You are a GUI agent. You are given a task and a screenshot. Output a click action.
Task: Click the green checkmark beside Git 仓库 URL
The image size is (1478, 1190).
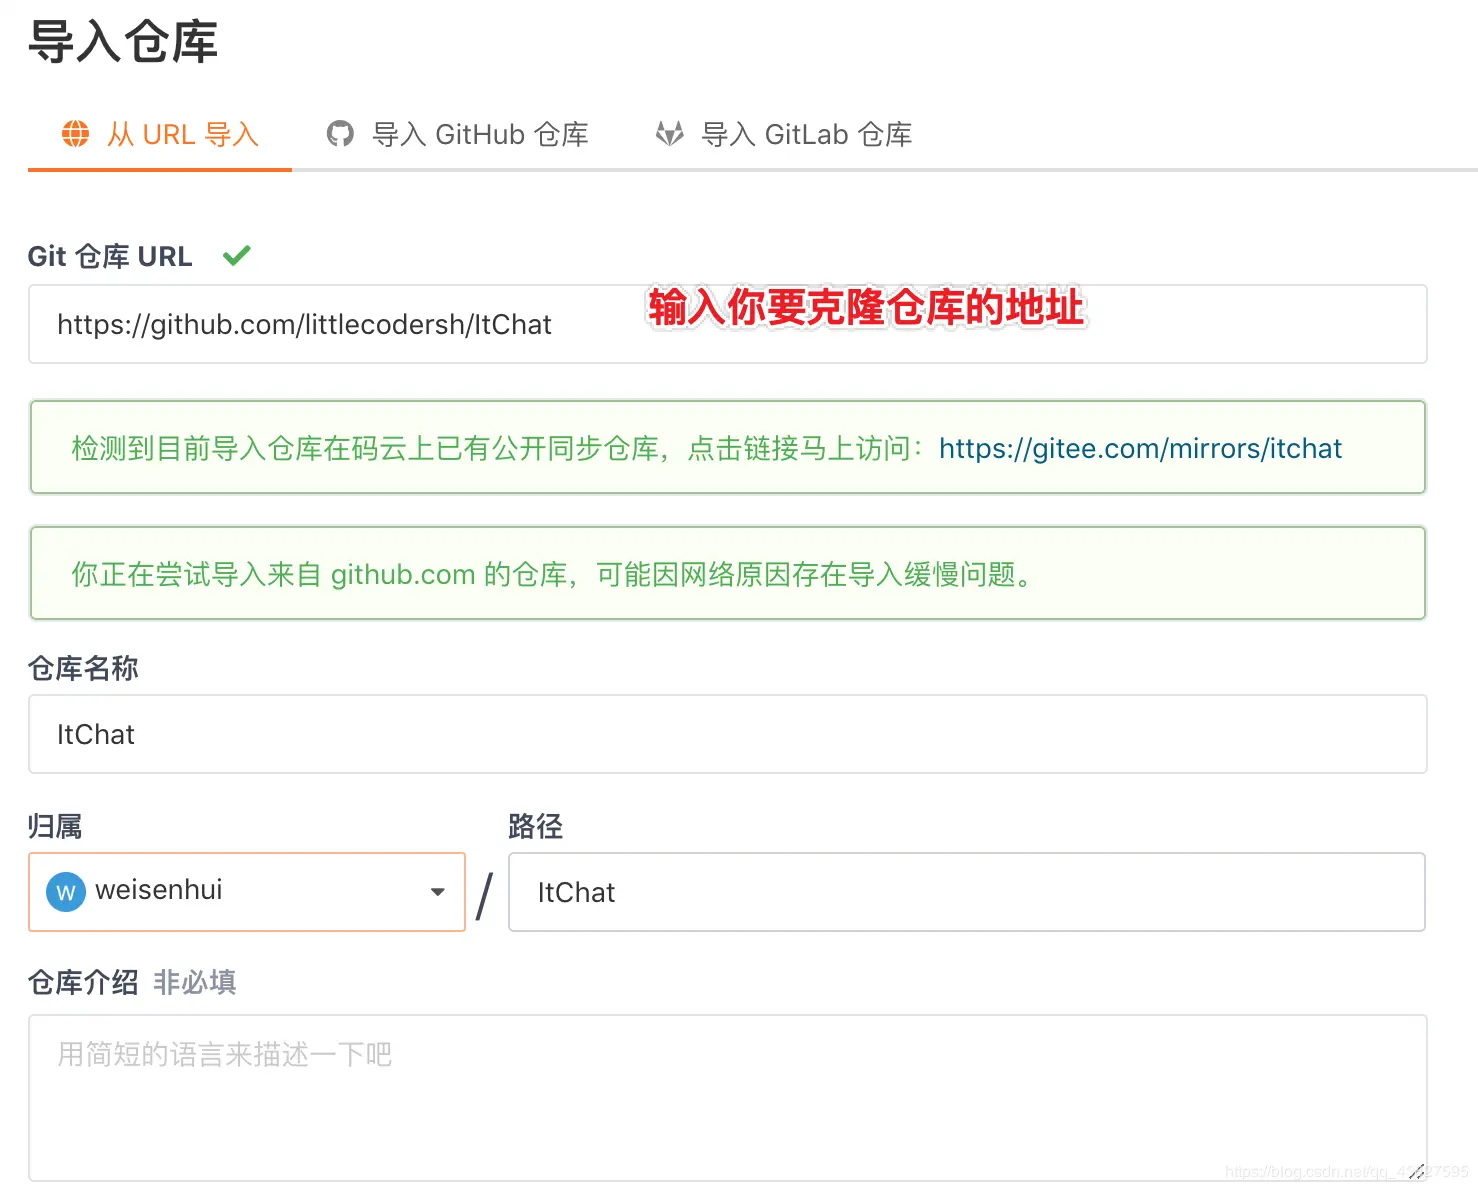coord(237,256)
